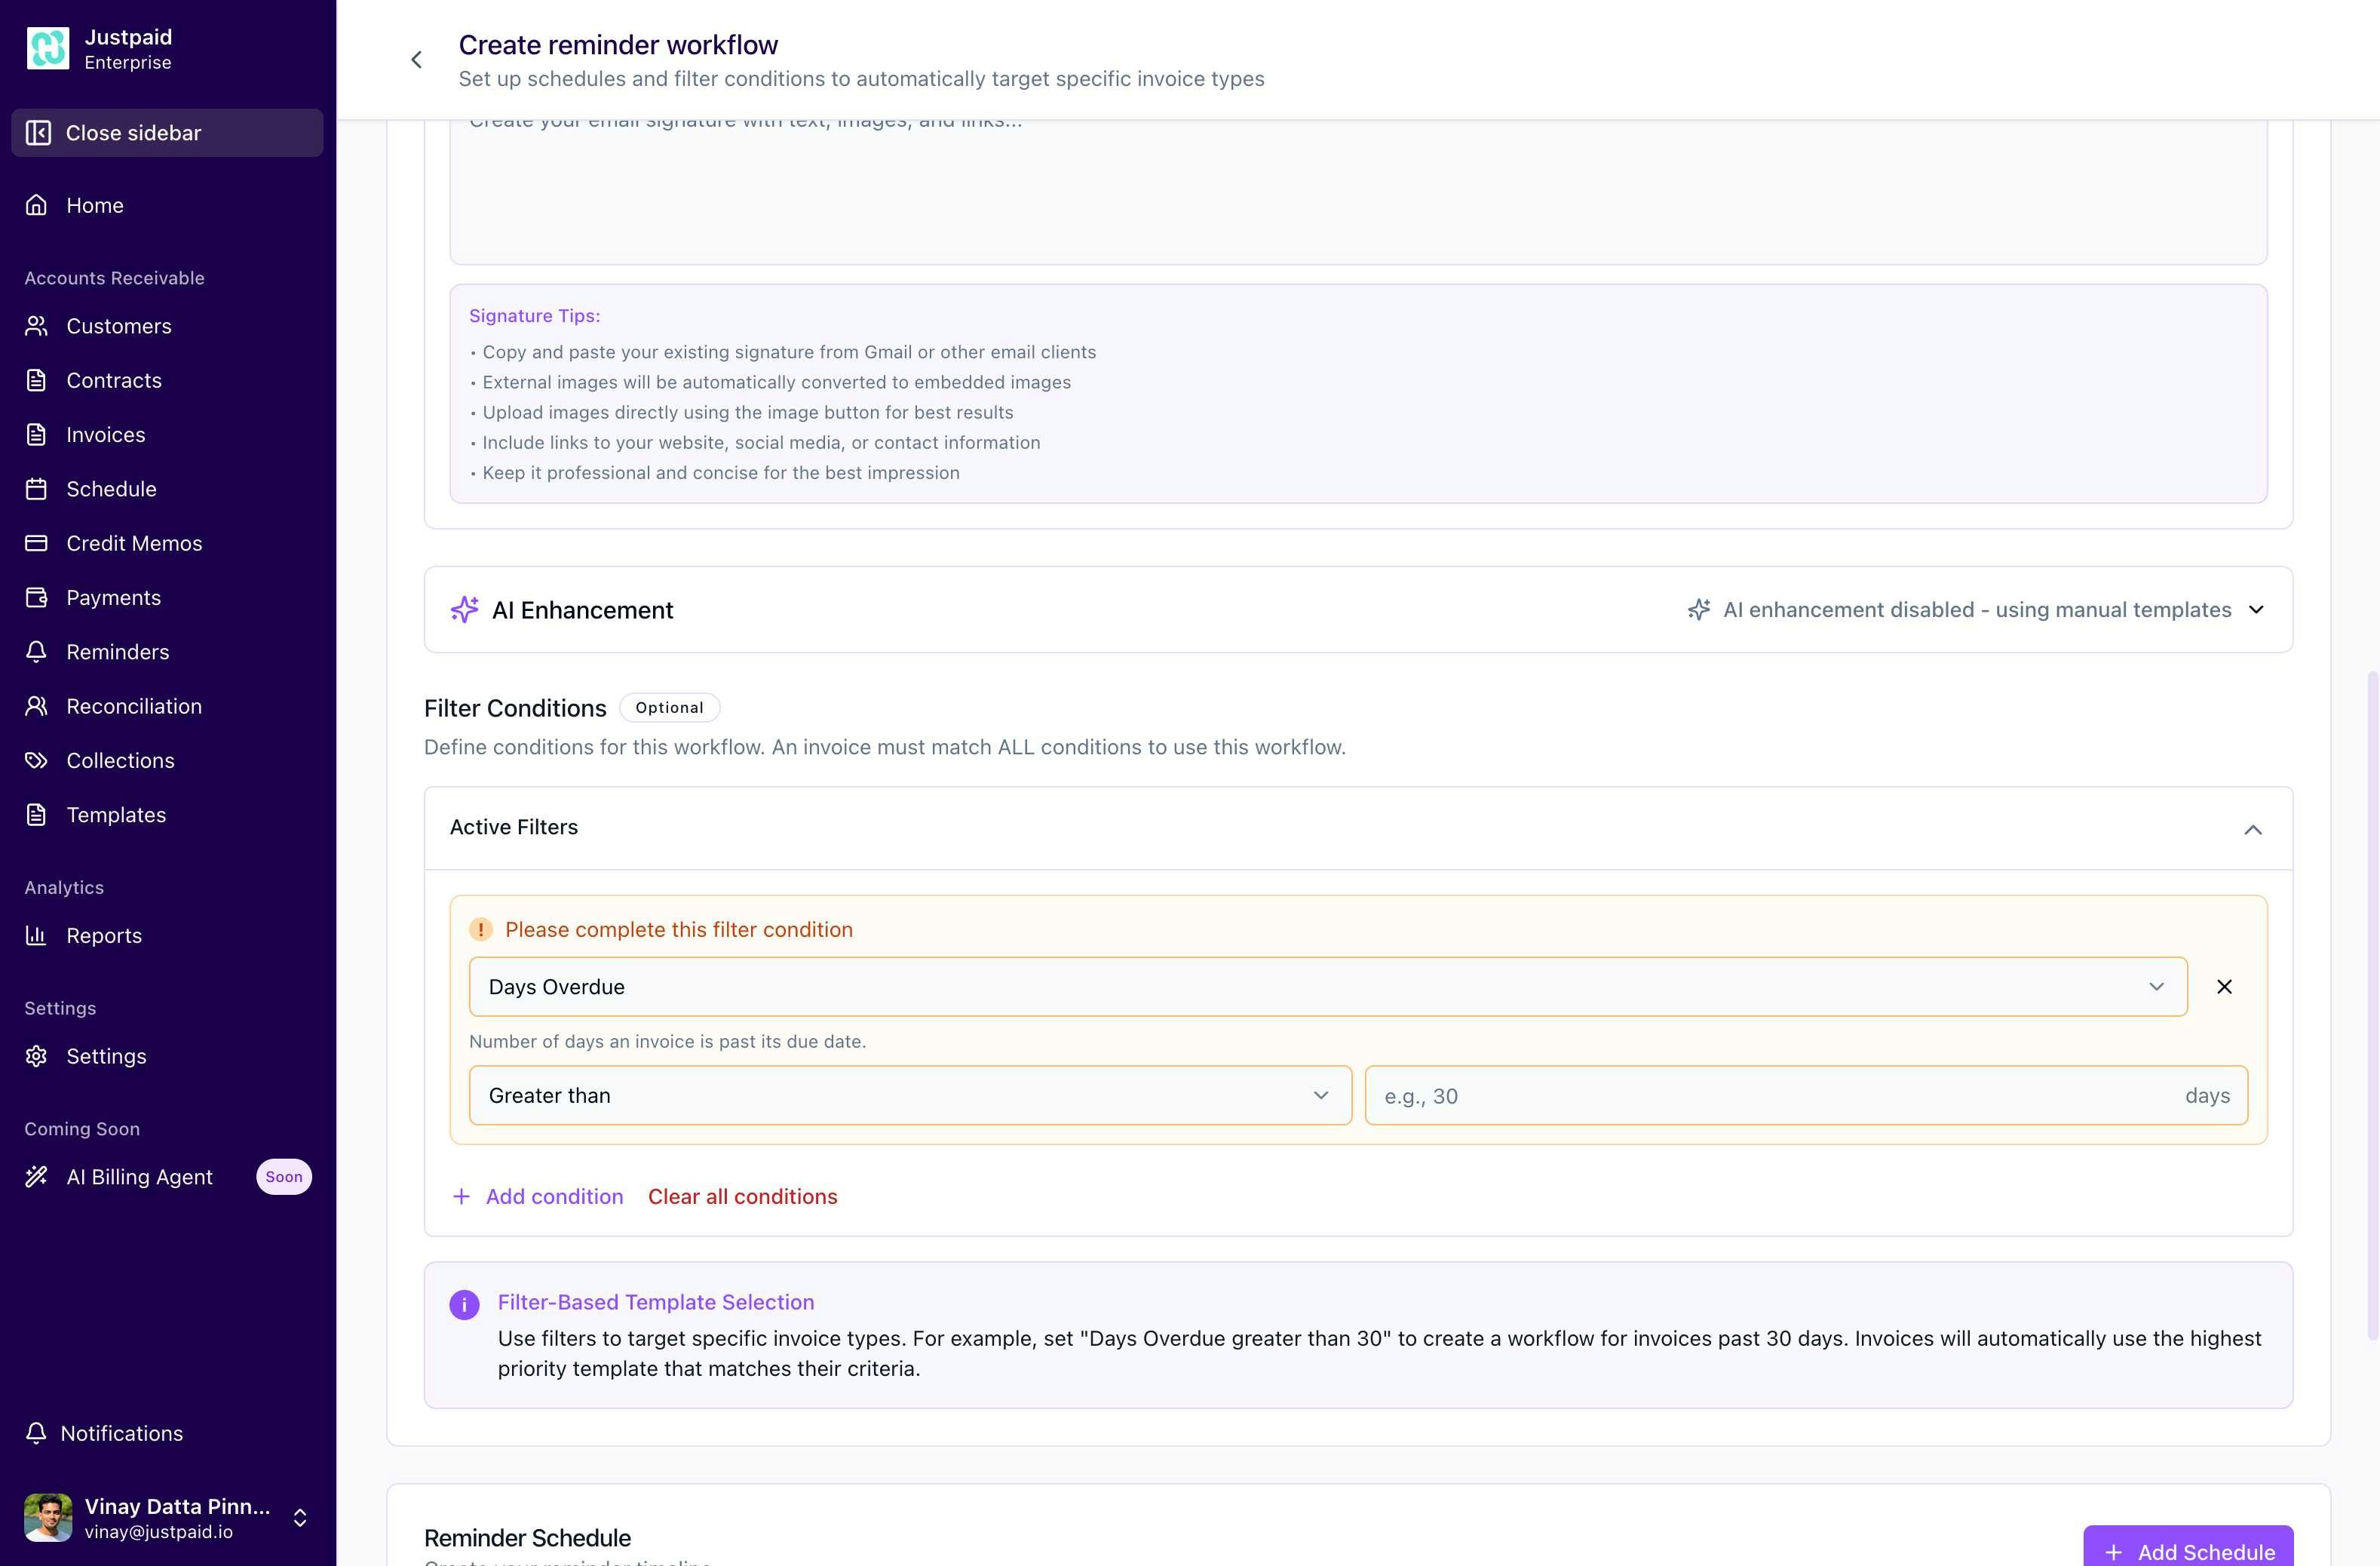This screenshot has height=1566, width=2380.
Task: Click the days value input field
Action: [x=1770, y=1096]
